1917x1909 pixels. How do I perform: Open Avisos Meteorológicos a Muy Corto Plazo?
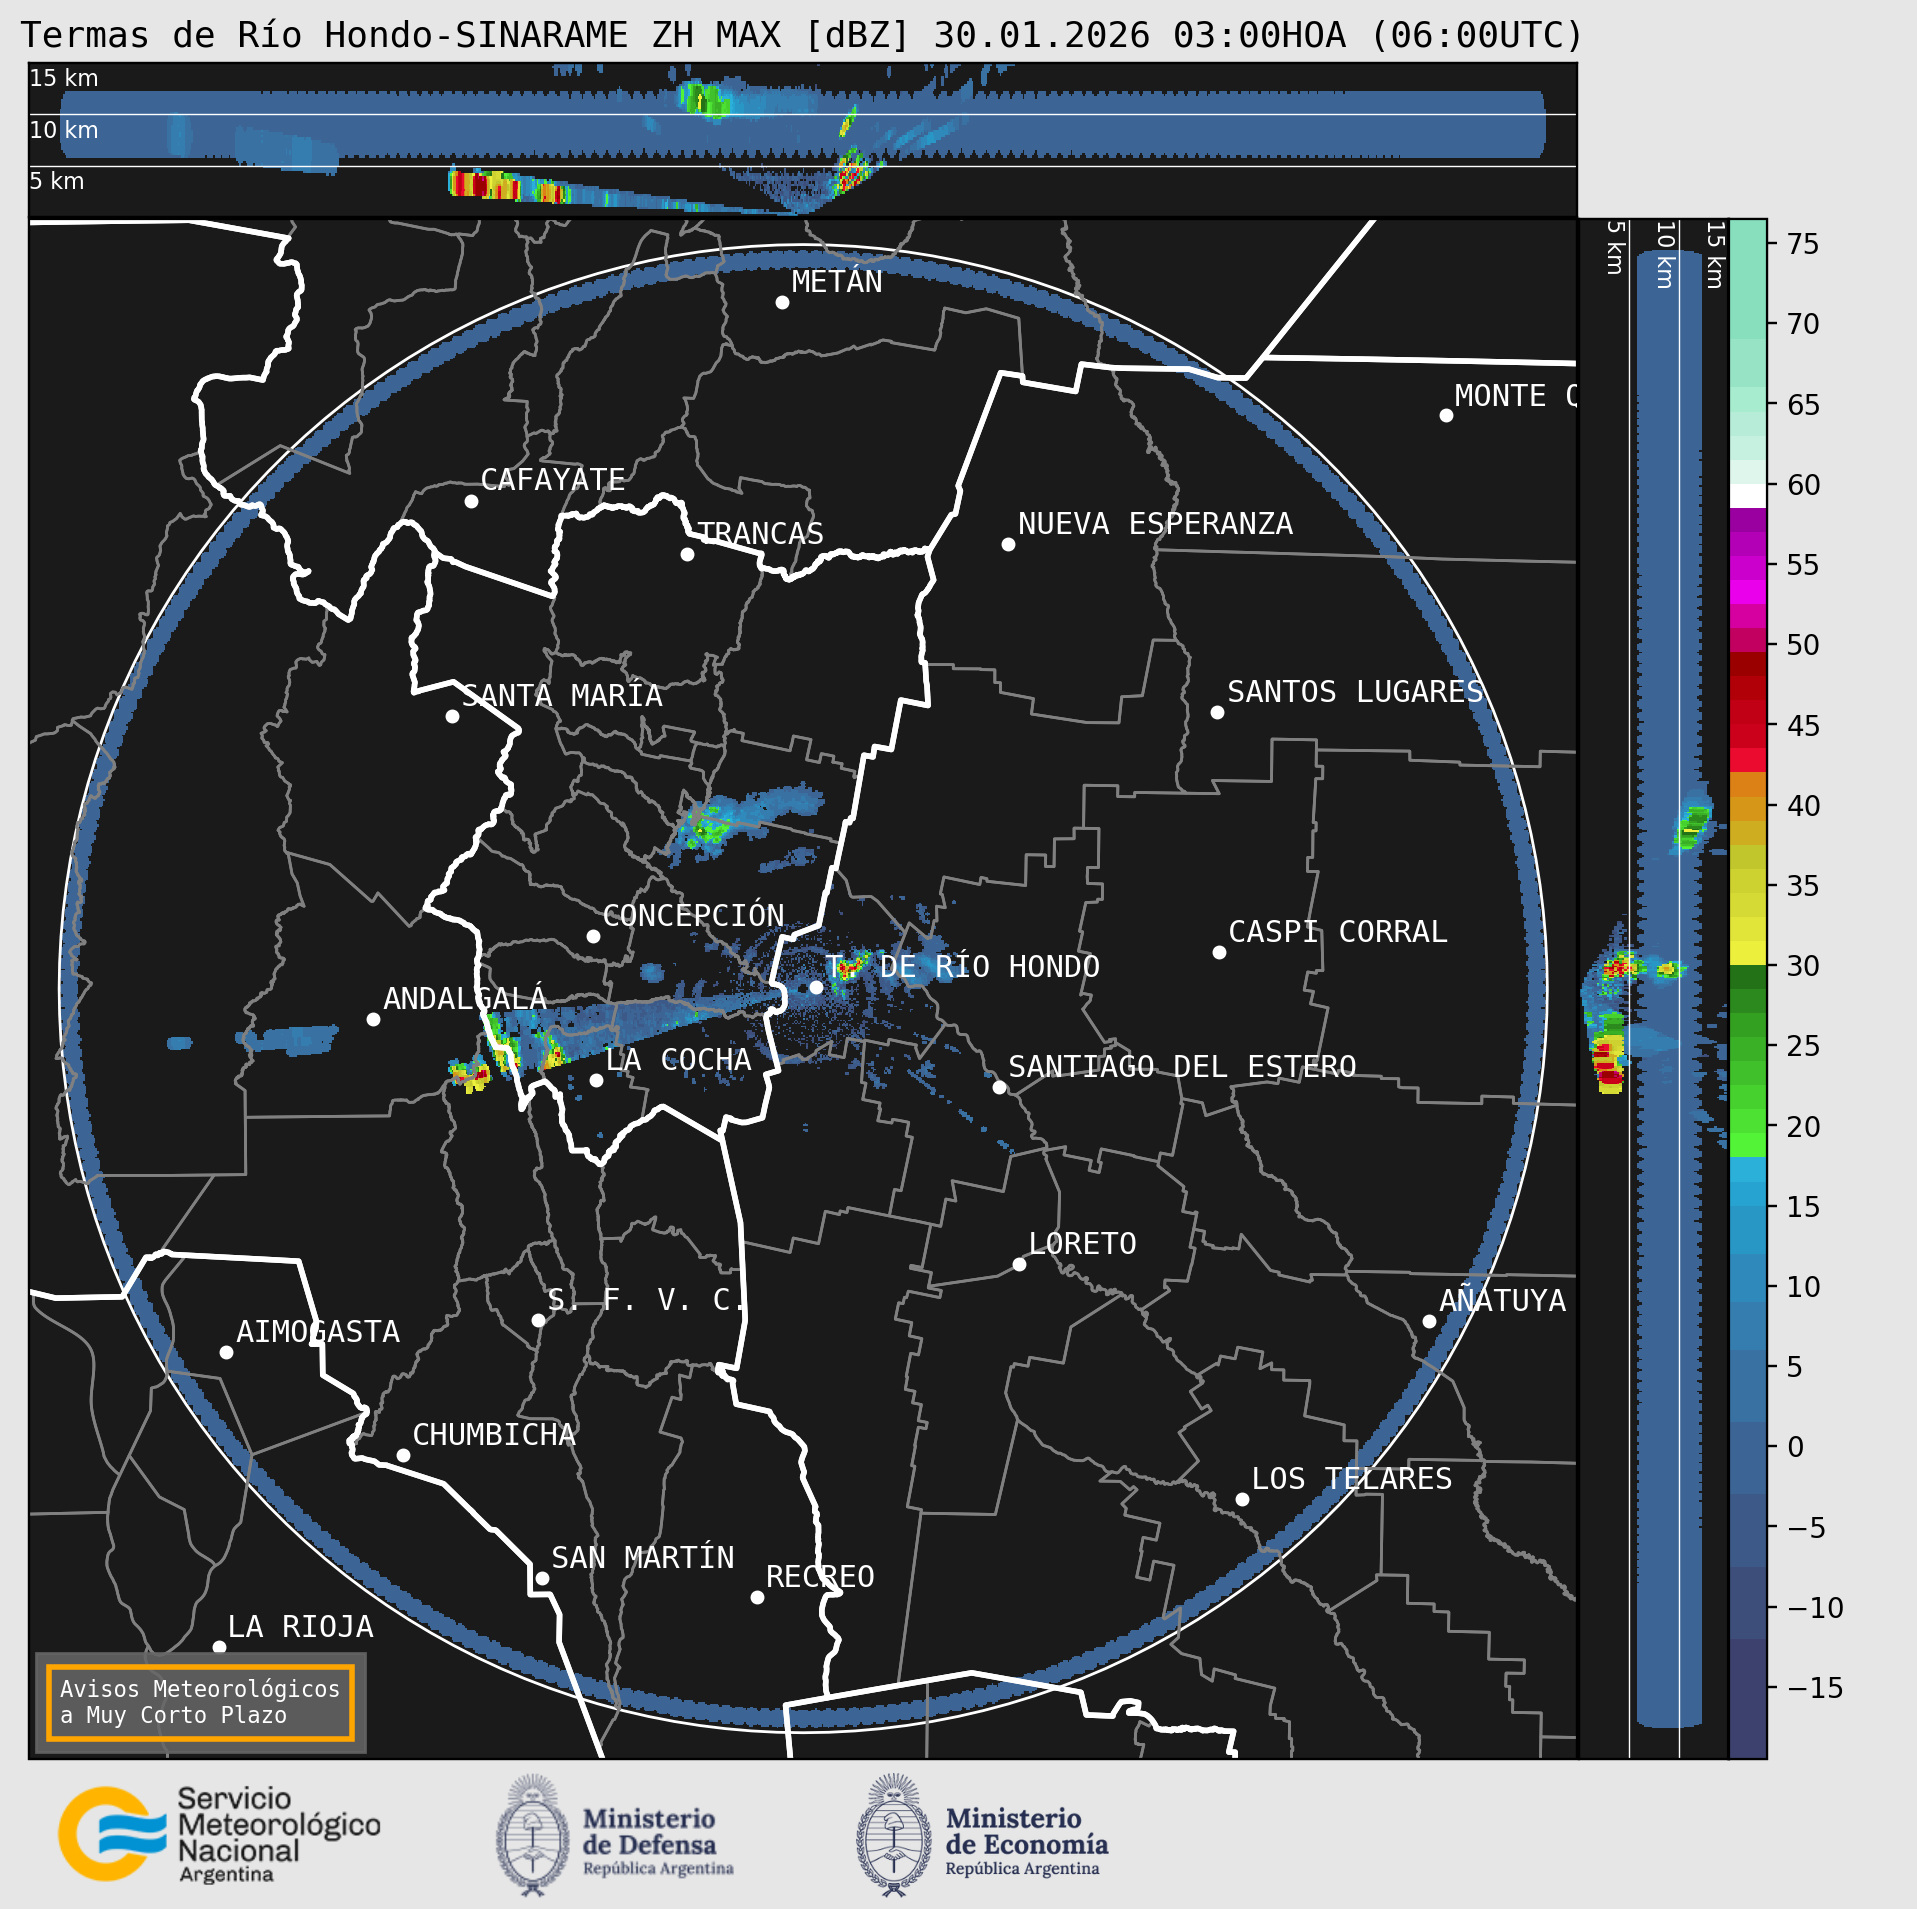pos(200,1702)
